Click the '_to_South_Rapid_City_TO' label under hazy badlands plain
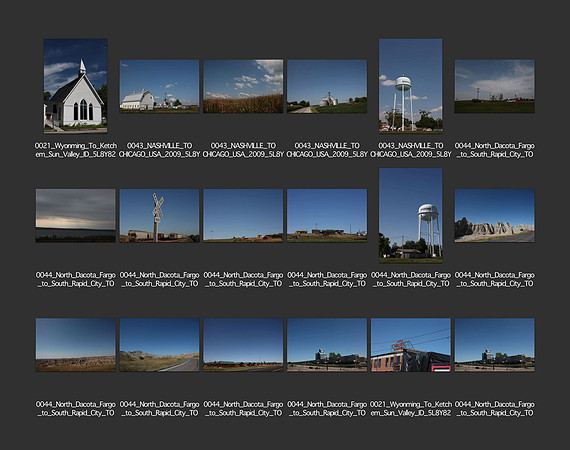Image resolution: width=570 pixels, height=450 pixels. pos(76,413)
